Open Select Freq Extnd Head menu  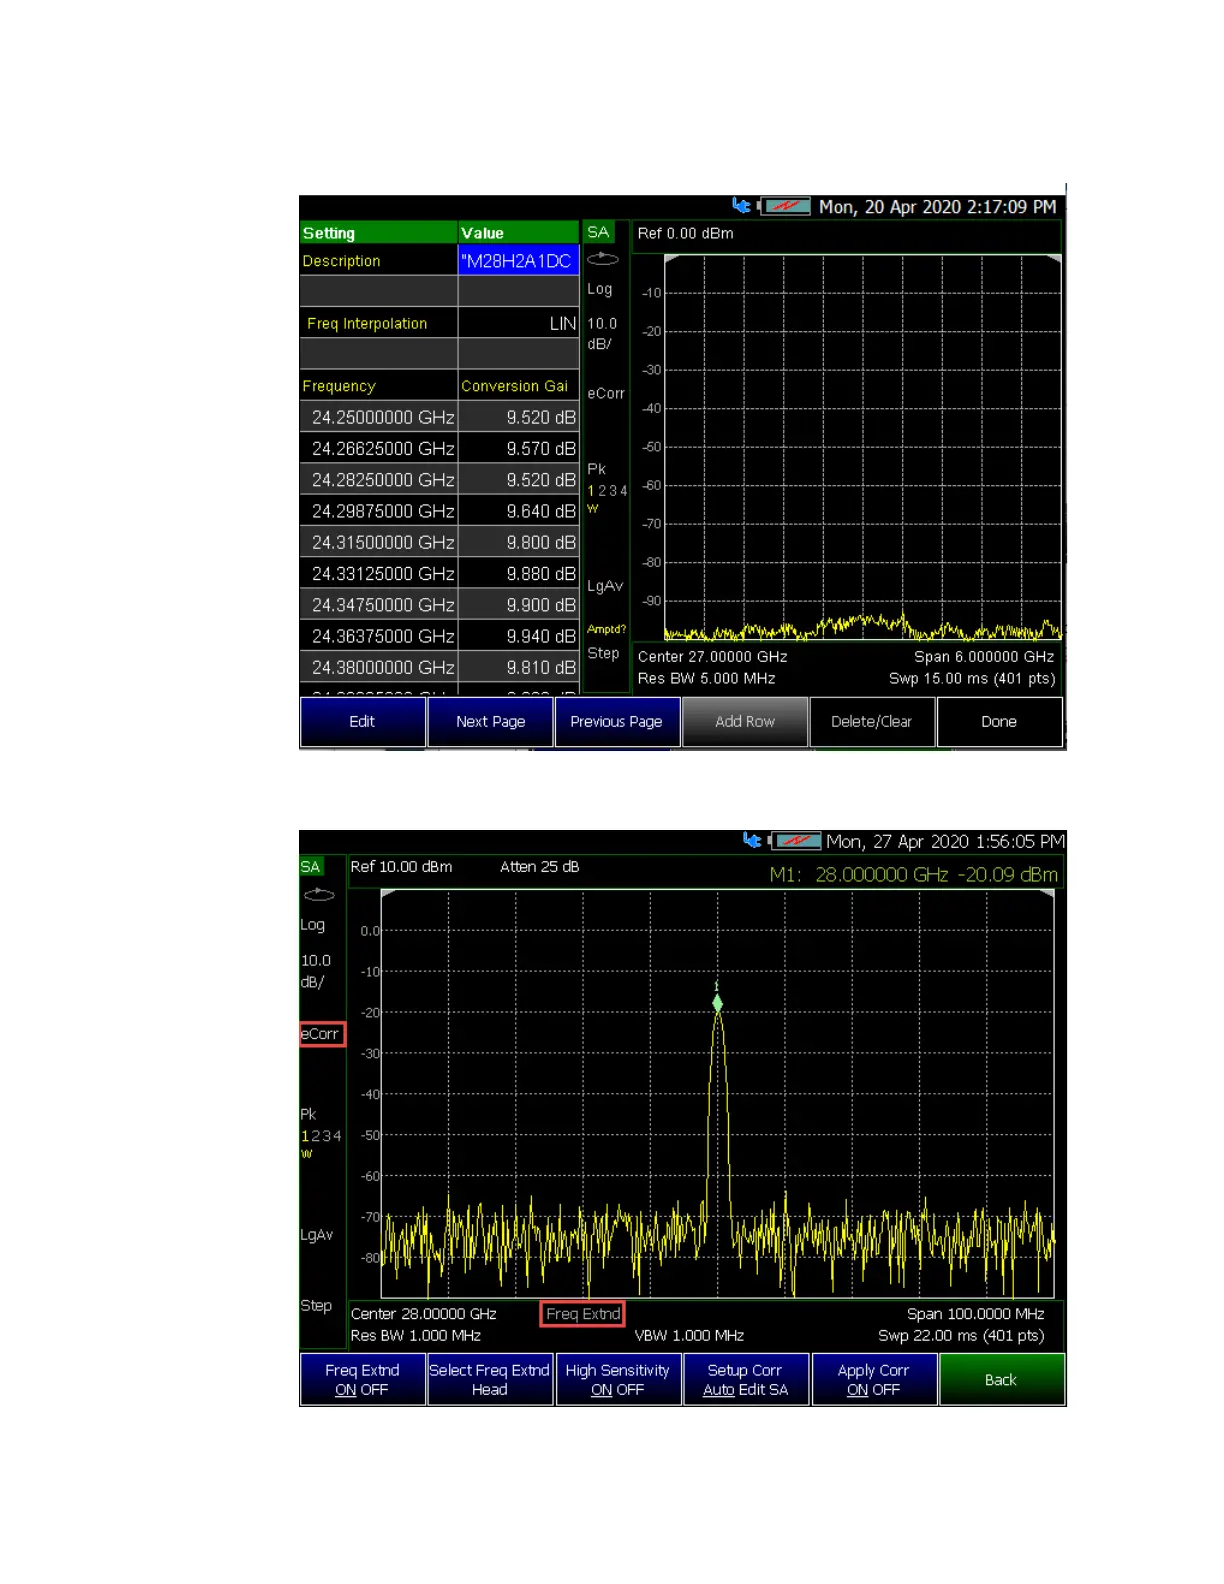[x=490, y=1379]
